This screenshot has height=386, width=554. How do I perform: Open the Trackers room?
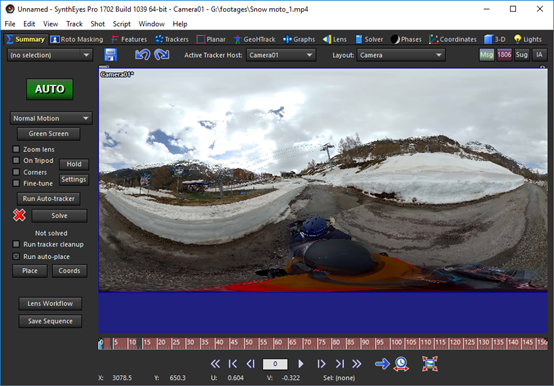(x=172, y=39)
